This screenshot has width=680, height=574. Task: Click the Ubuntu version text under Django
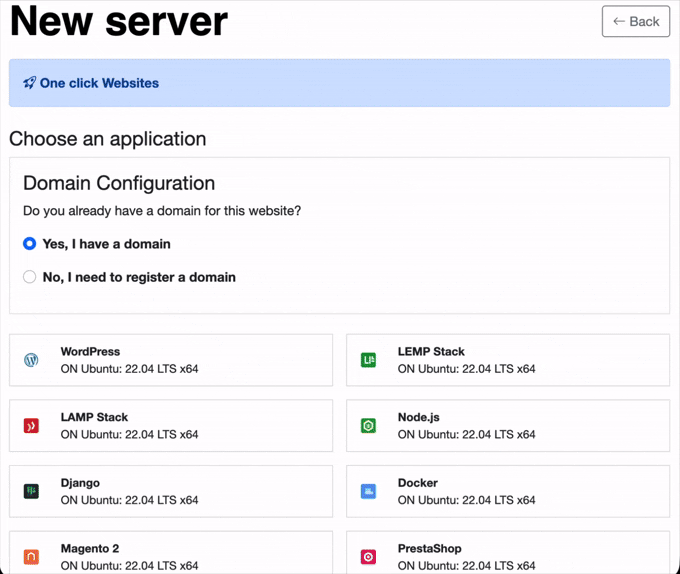(129, 500)
